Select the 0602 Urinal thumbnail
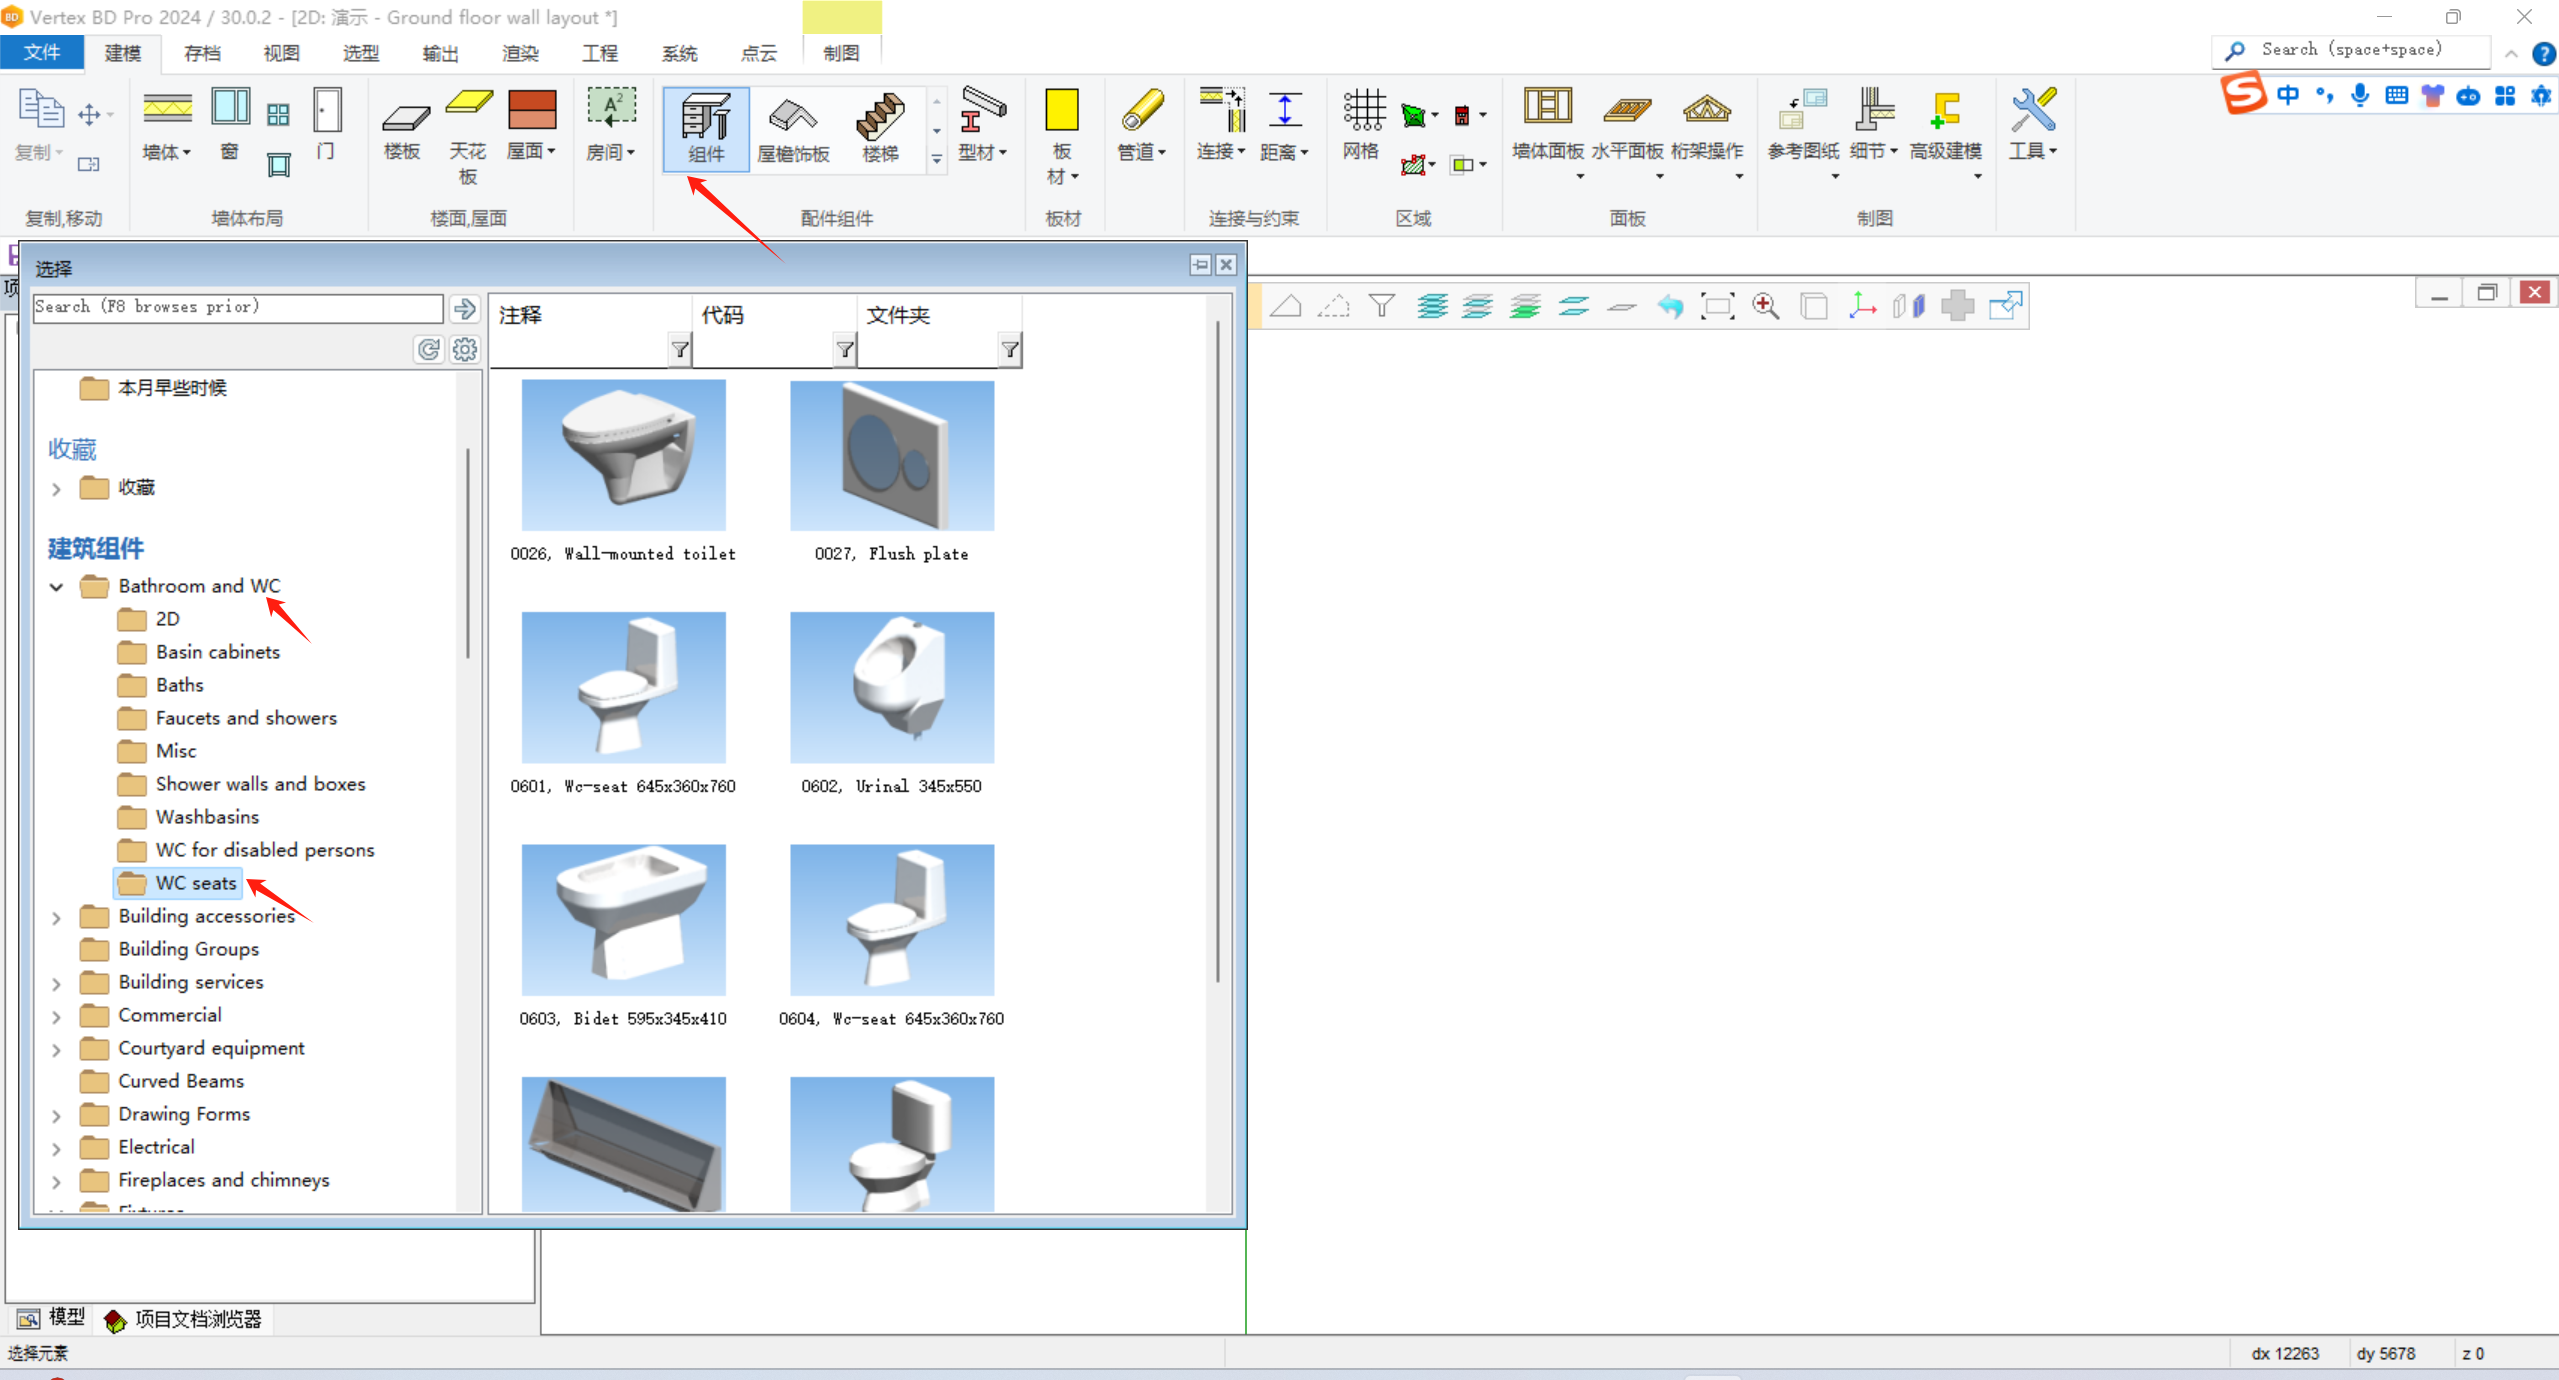Viewport: 2559px width, 1380px height. (x=892, y=688)
